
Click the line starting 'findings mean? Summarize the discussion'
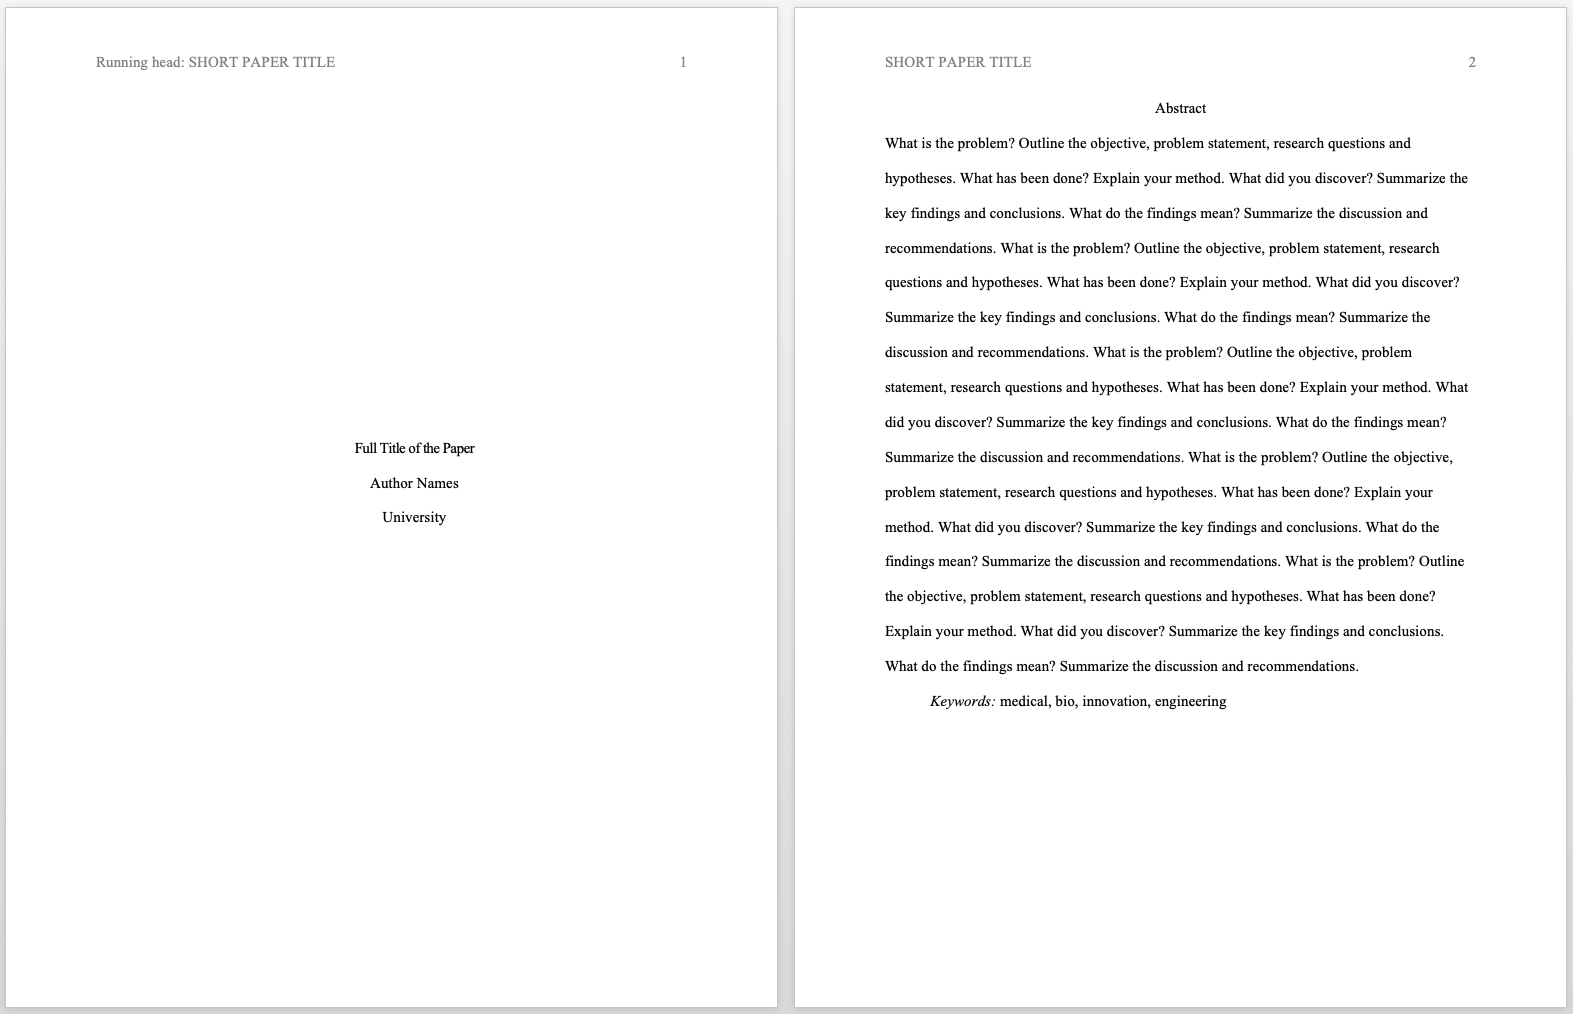pos(1174,561)
